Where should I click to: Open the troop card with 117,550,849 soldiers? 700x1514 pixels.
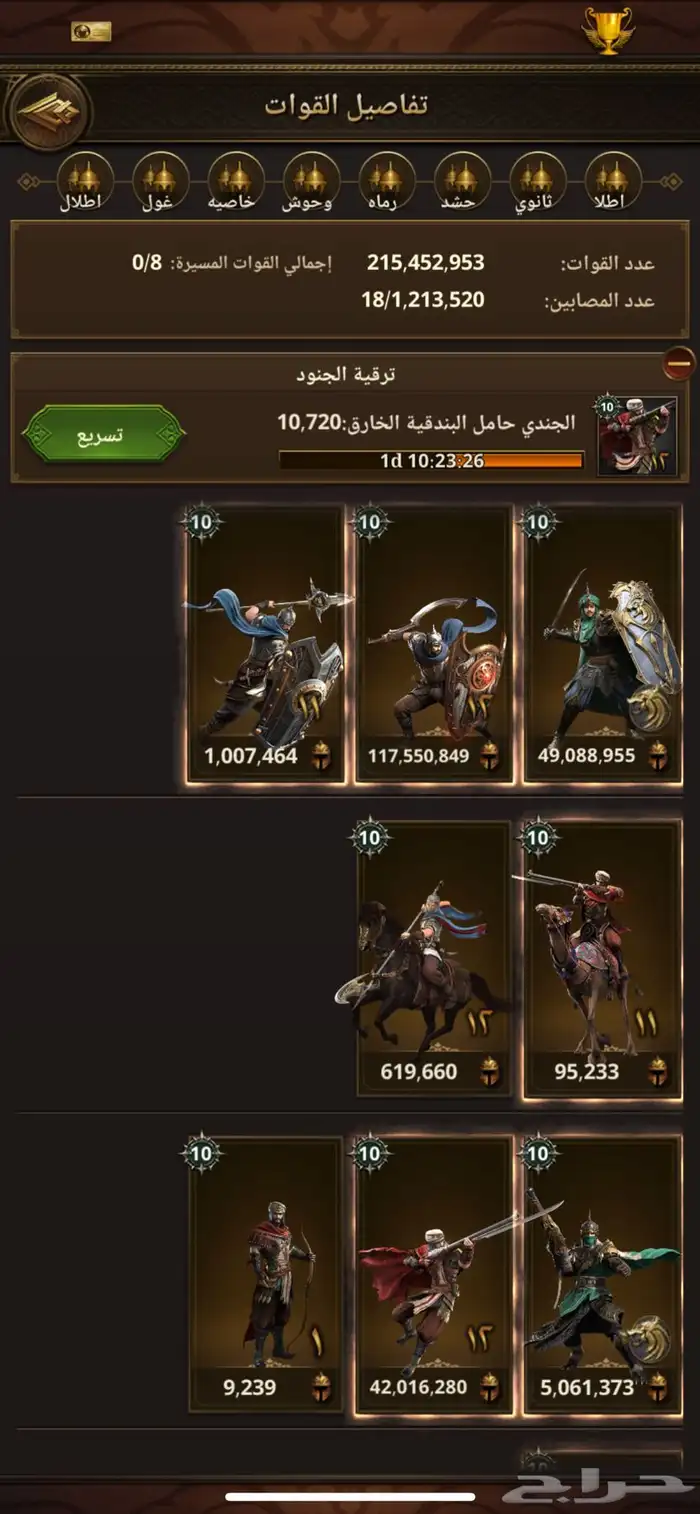(x=434, y=644)
